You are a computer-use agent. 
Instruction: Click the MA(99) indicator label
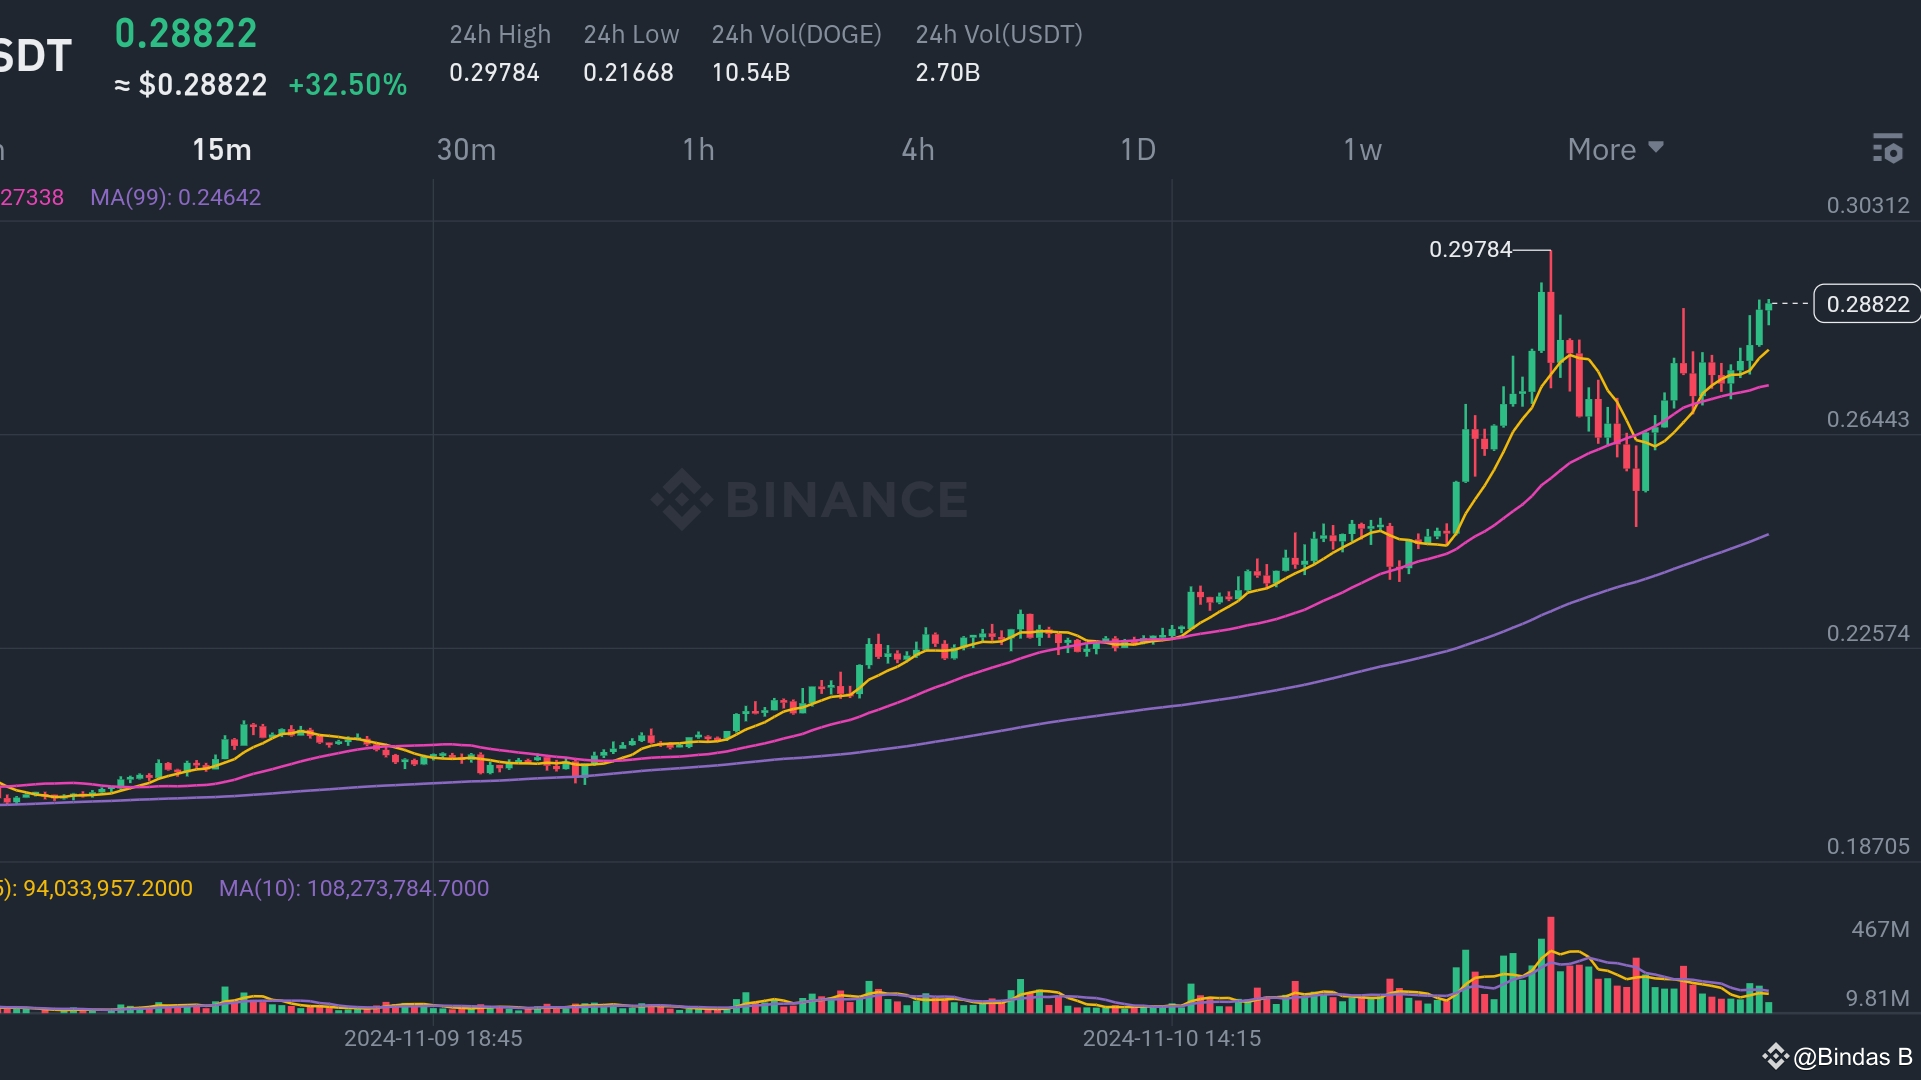pos(175,197)
